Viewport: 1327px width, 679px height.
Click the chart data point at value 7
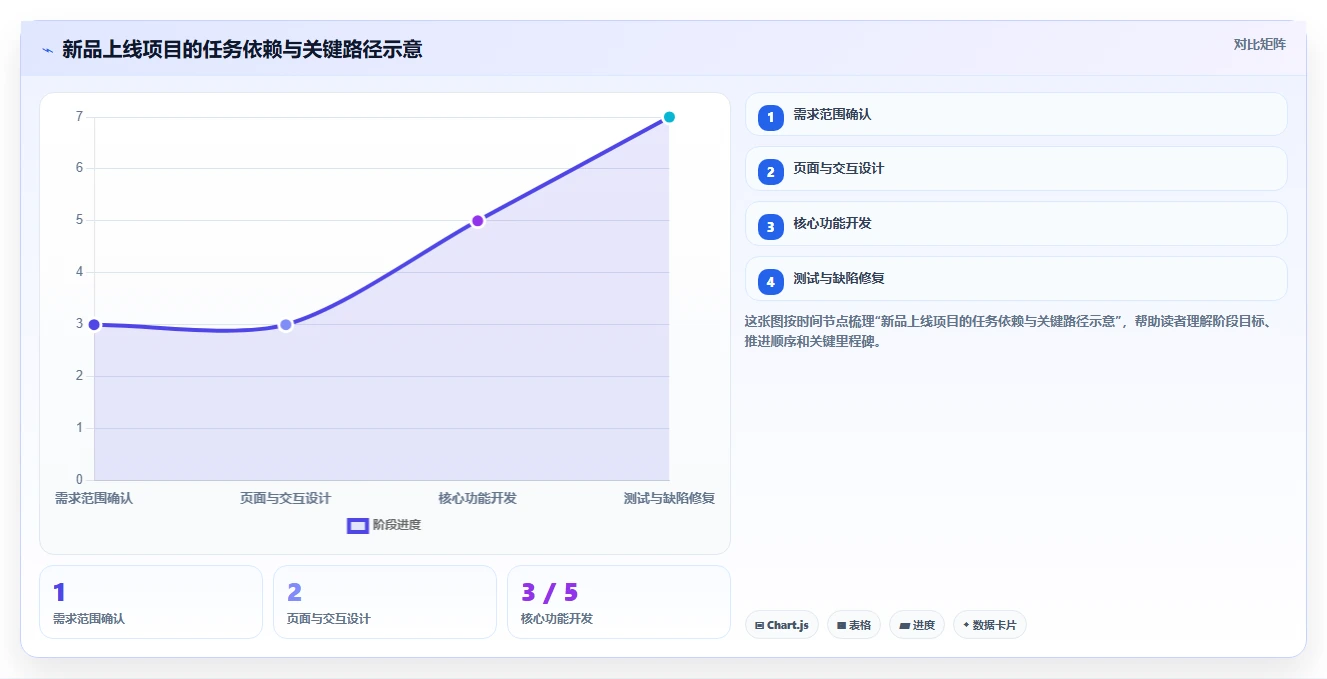pos(669,117)
